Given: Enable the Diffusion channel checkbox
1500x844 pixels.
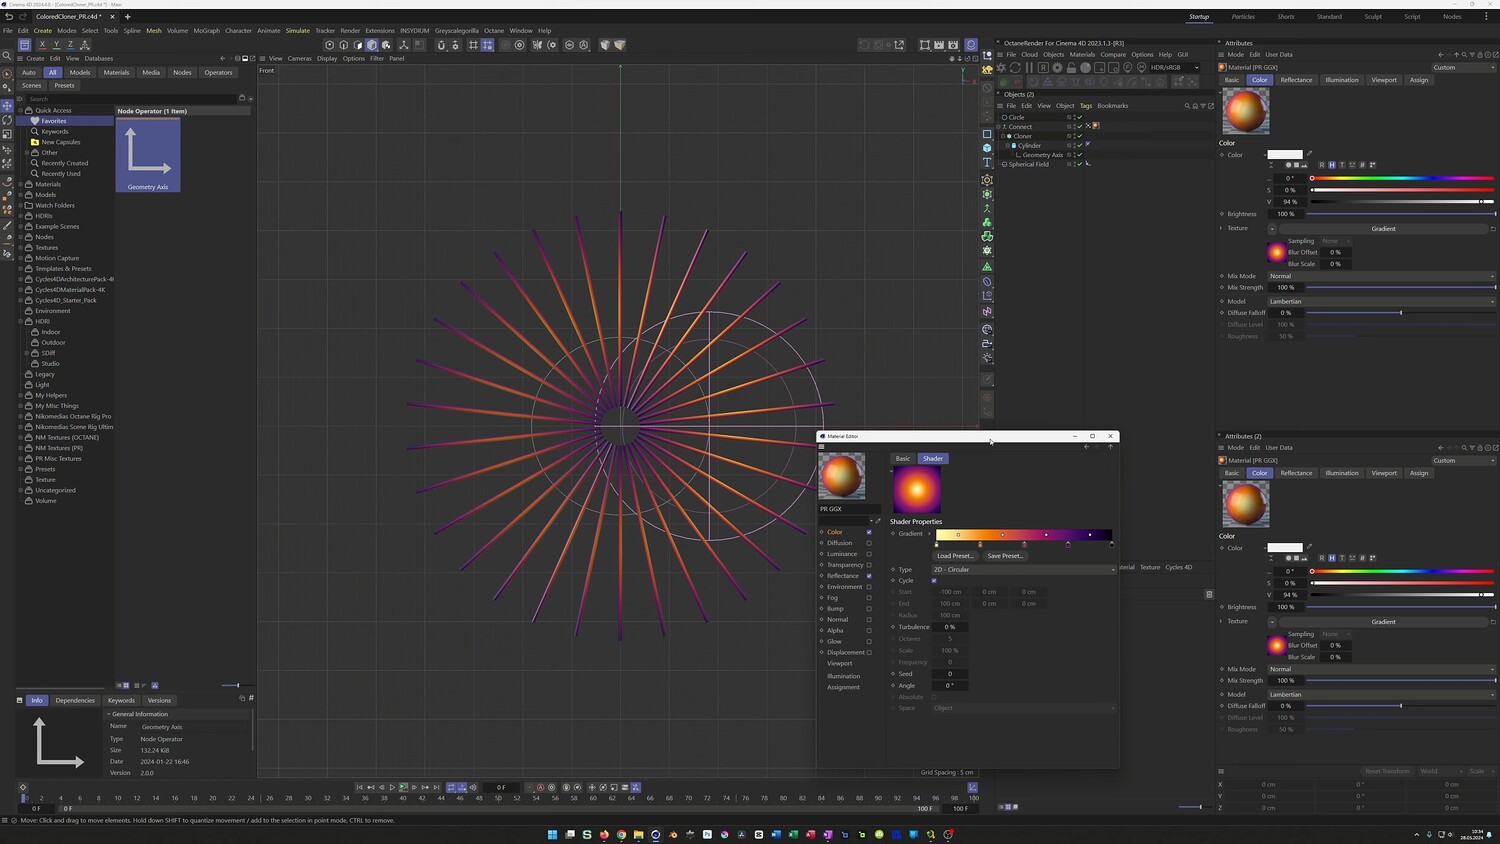Looking at the screenshot, I should [869, 543].
